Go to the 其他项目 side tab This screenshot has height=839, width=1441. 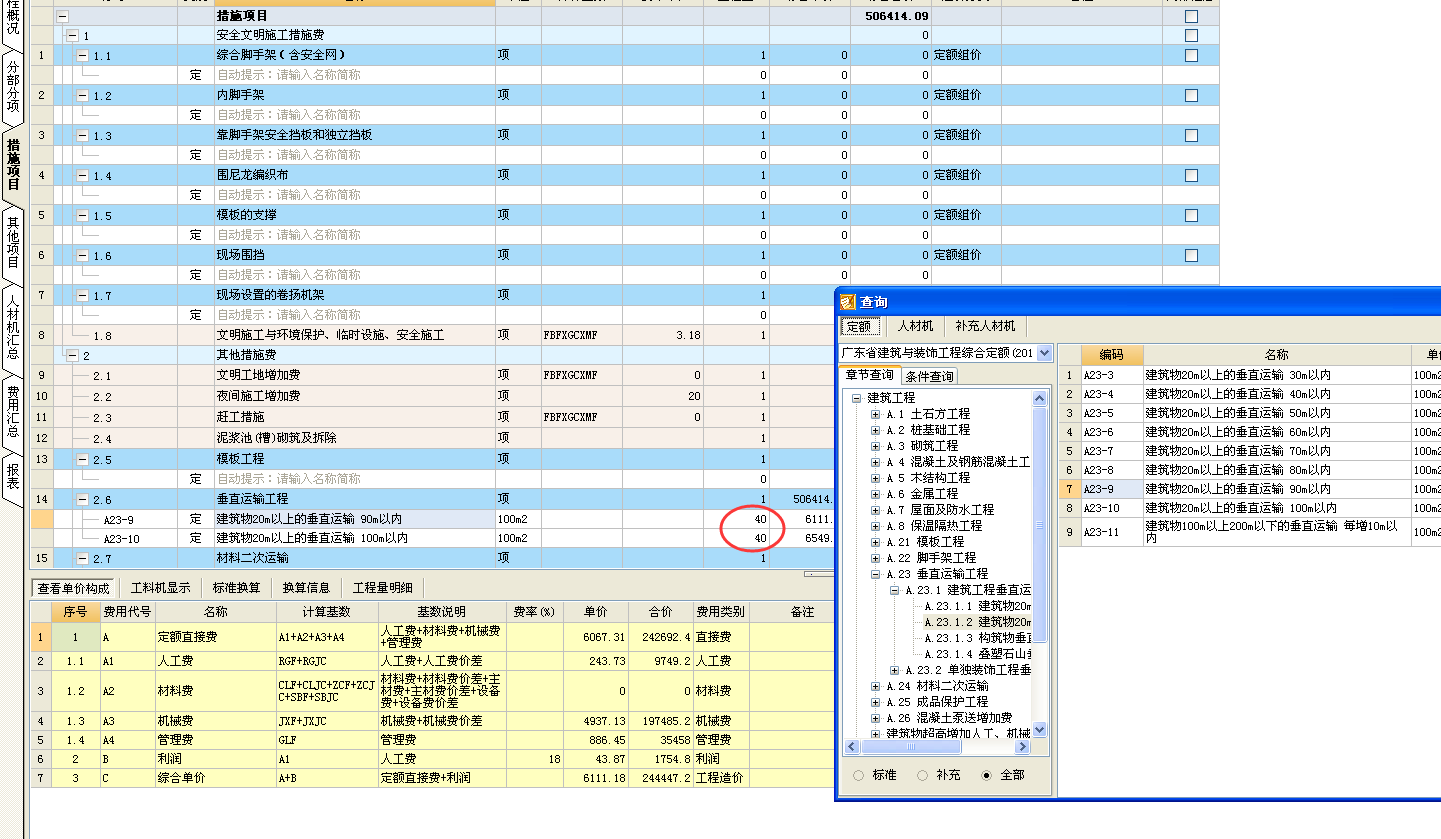[x=13, y=243]
